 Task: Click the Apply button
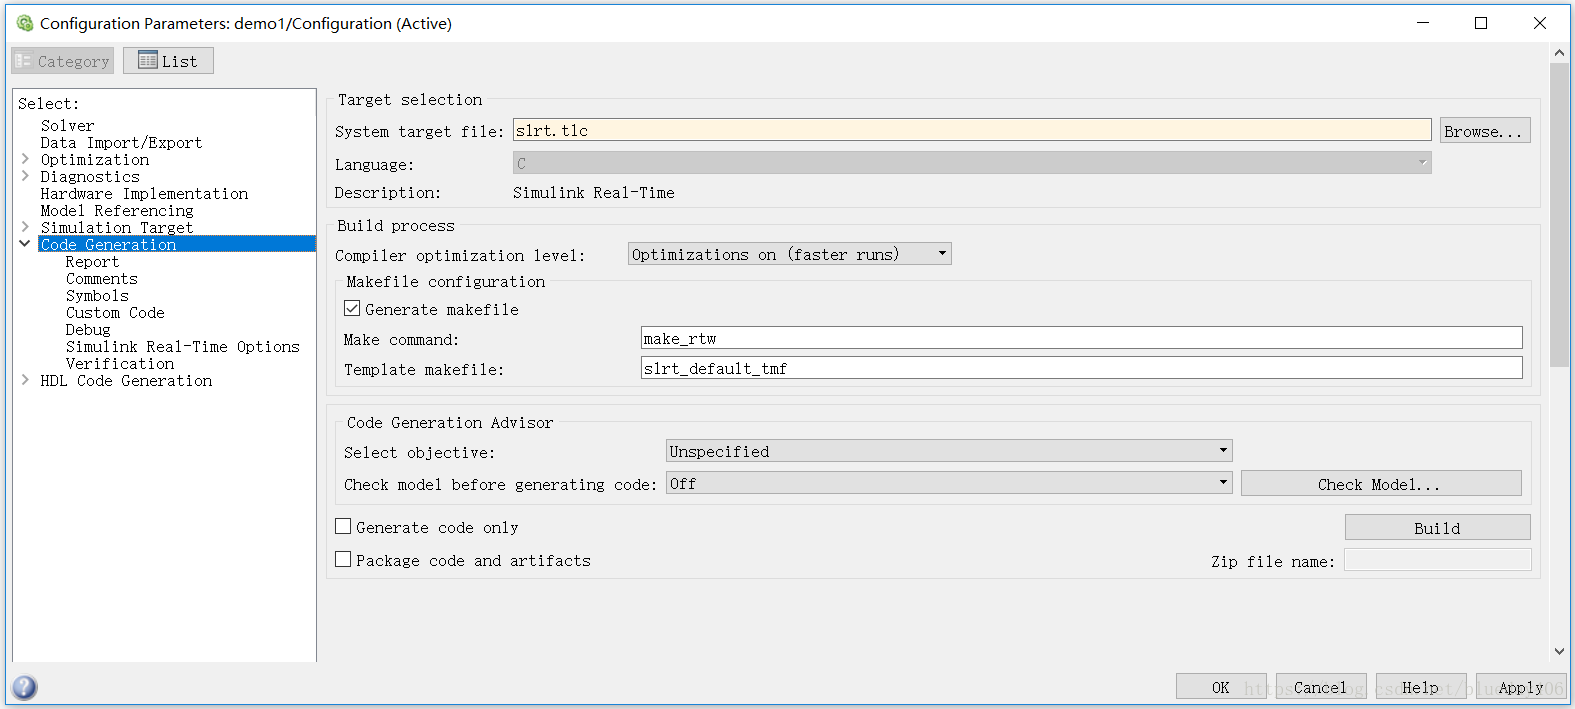(1521, 687)
